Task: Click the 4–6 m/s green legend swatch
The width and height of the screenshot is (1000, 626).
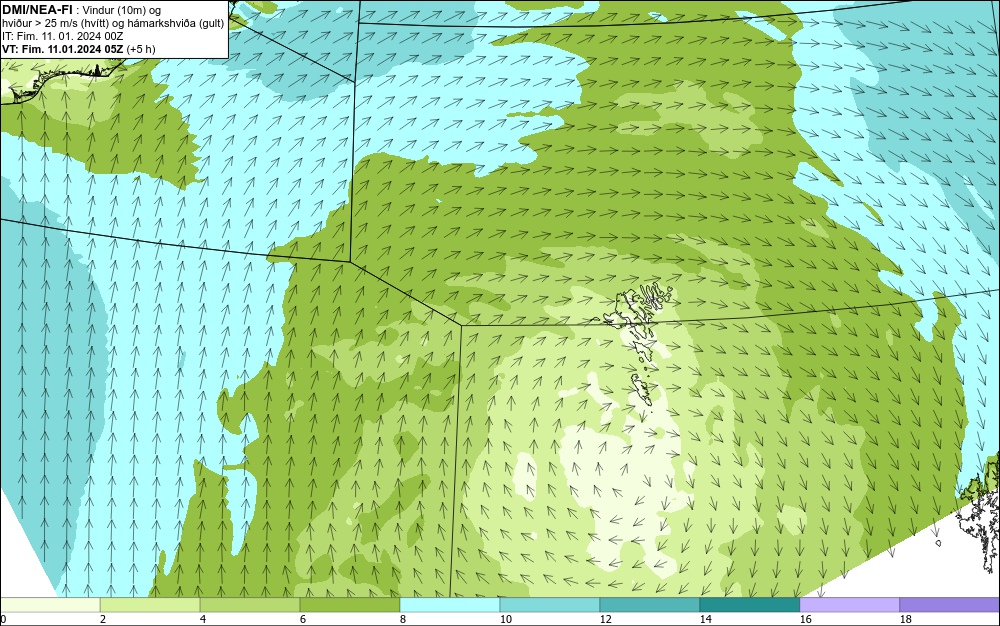Action: click(250, 604)
